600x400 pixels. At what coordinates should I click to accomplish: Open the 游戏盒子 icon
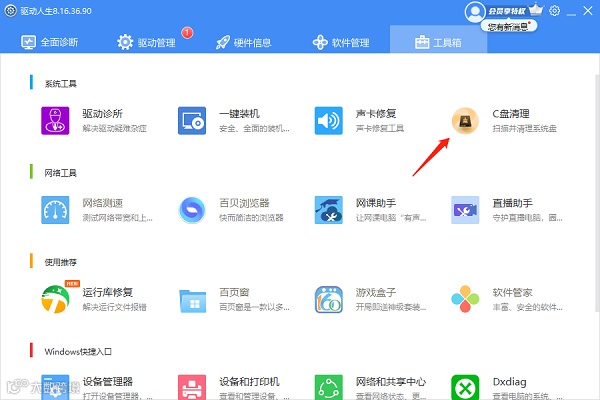click(328, 299)
